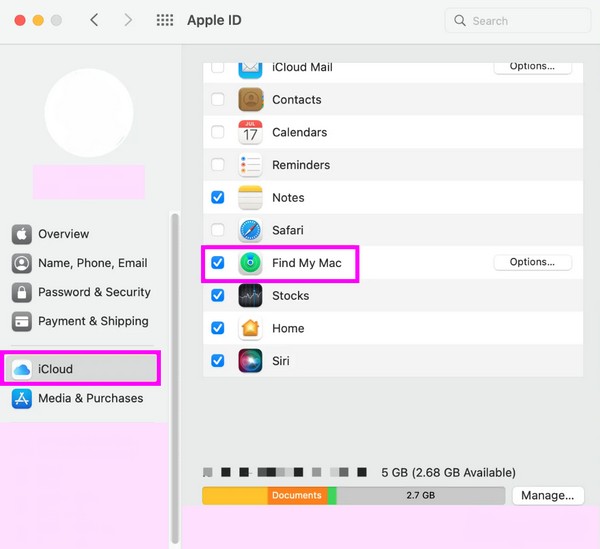Uncheck the Find My Mac checkbox
The width and height of the screenshot is (600, 549).
click(218, 263)
